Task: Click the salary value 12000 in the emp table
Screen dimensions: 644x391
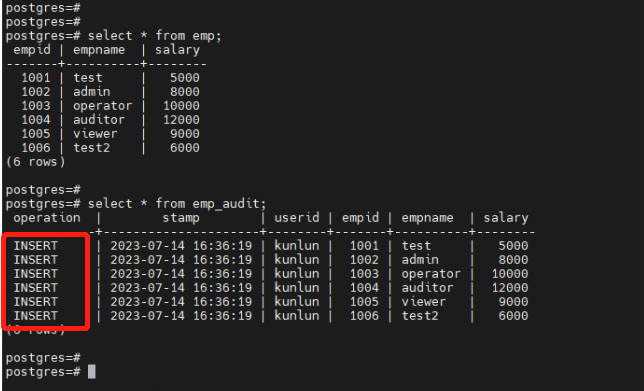Action: (x=181, y=120)
